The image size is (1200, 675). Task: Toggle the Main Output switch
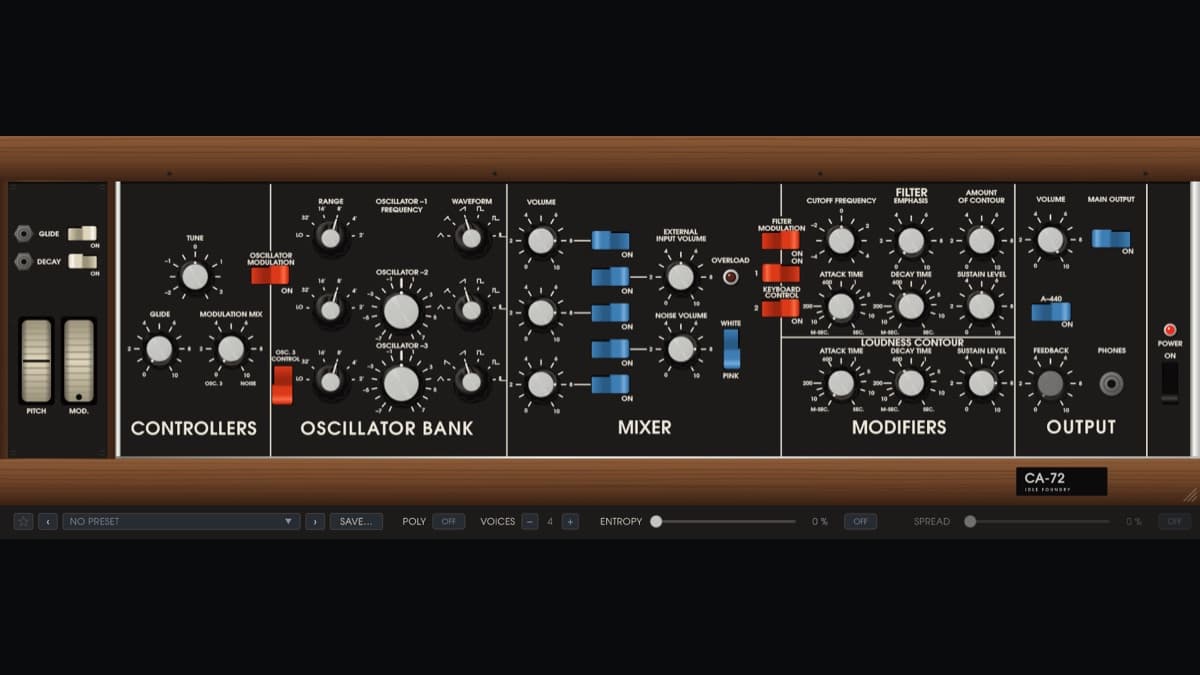tap(1111, 239)
